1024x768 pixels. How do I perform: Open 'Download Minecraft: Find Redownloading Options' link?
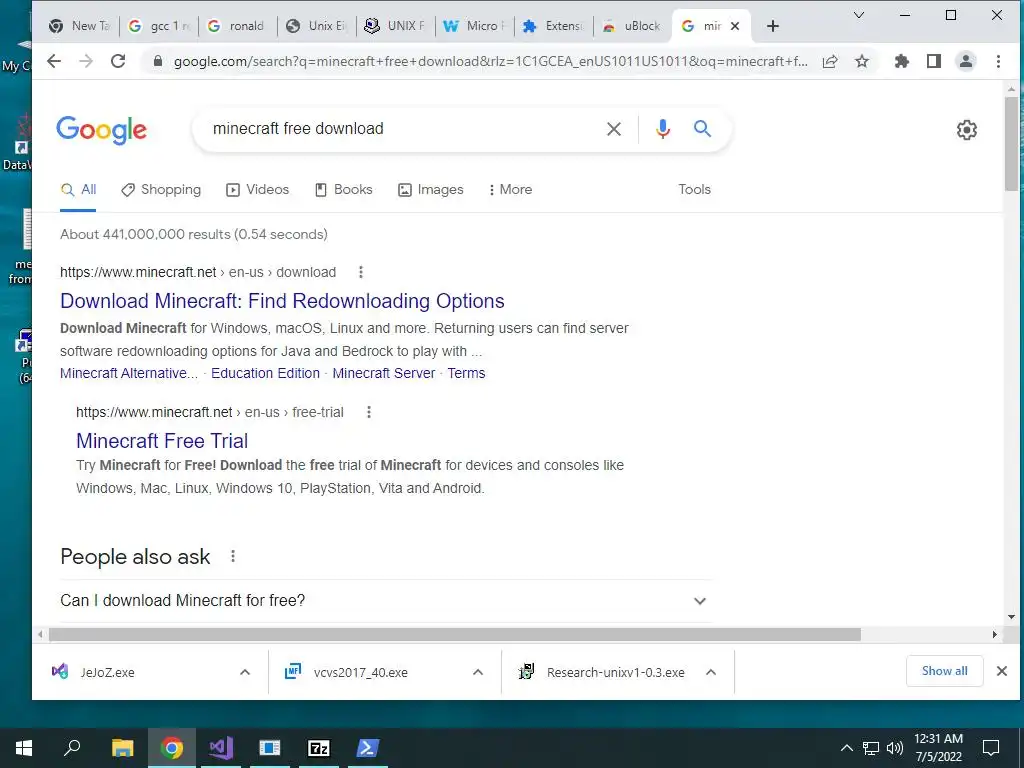click(x=282, y=301)
